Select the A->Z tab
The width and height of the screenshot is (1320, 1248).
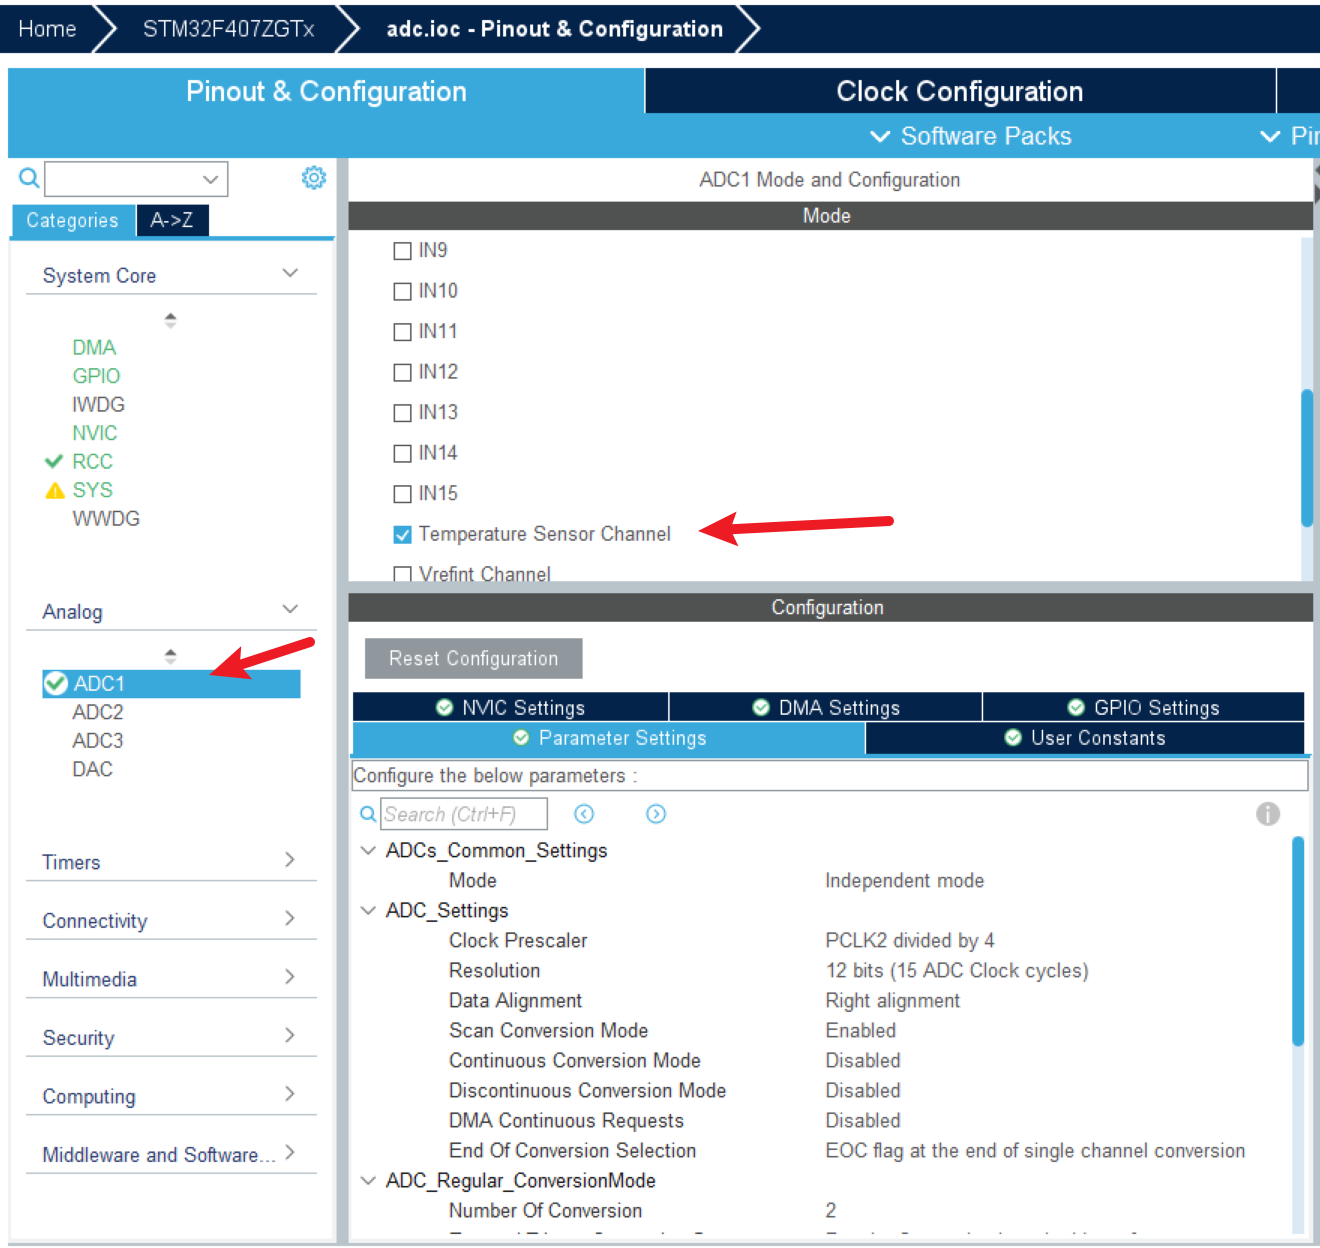tap(172, 220)
